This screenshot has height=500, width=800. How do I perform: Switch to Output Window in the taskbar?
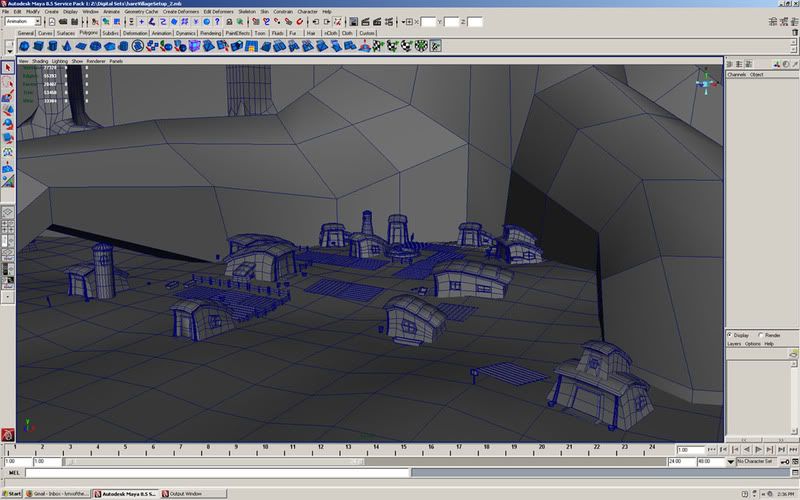pos(193,494)
